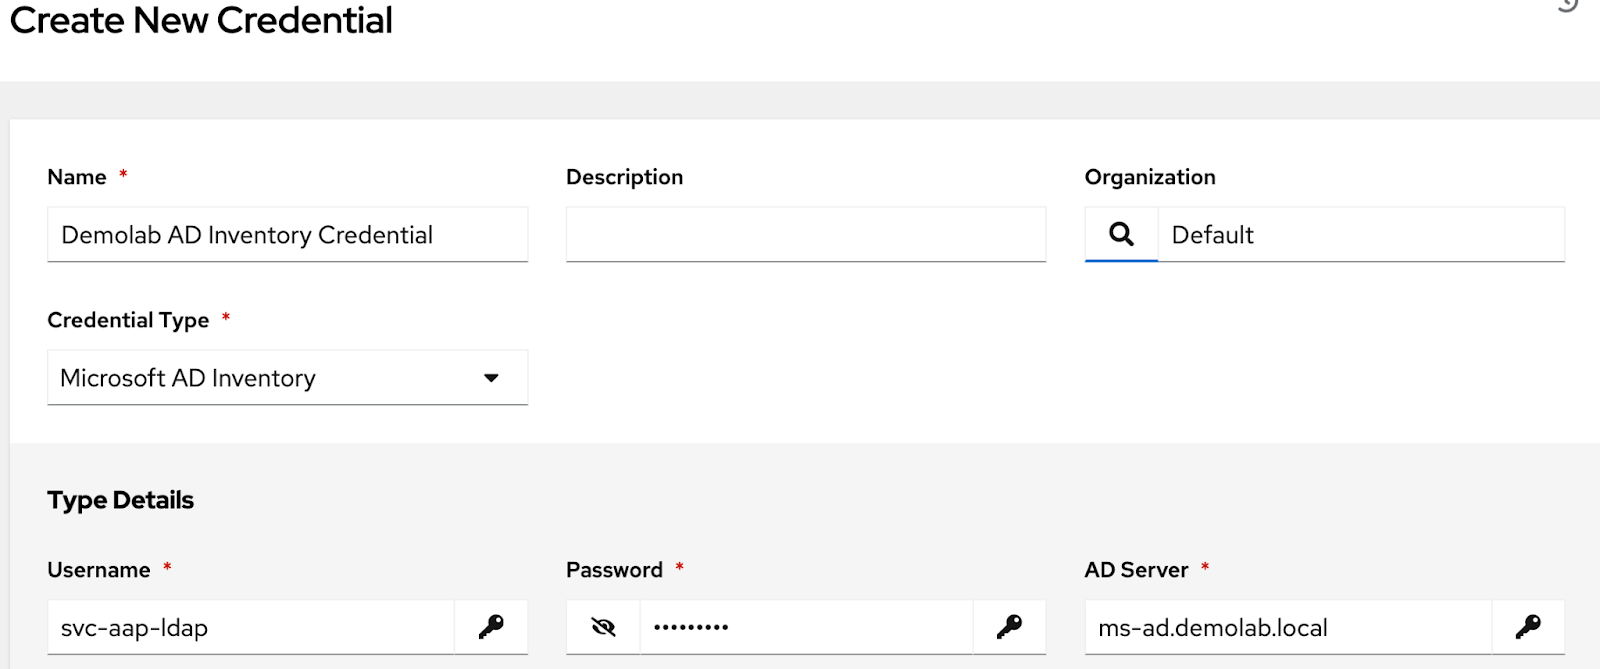Focus the Name field containing Demolab AD Inventory Credential
The width and height of the screenshot is (1600, 669).
288,234
